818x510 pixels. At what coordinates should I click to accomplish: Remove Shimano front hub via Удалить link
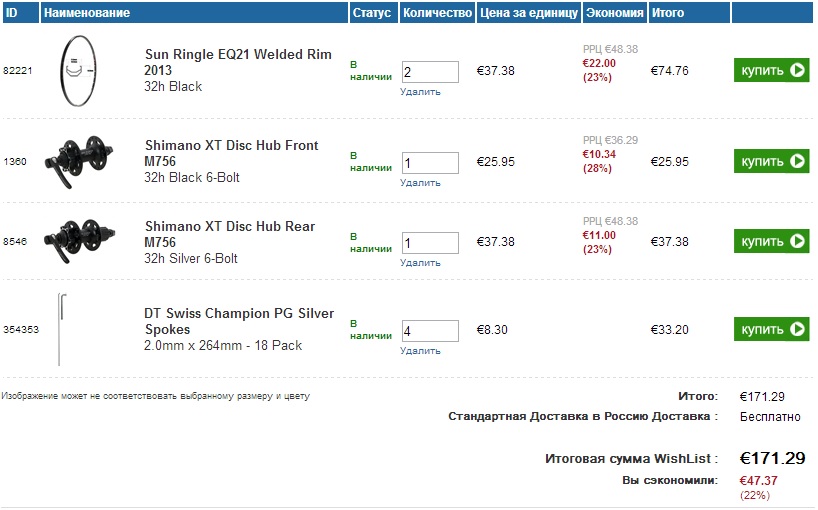(420, 183)
